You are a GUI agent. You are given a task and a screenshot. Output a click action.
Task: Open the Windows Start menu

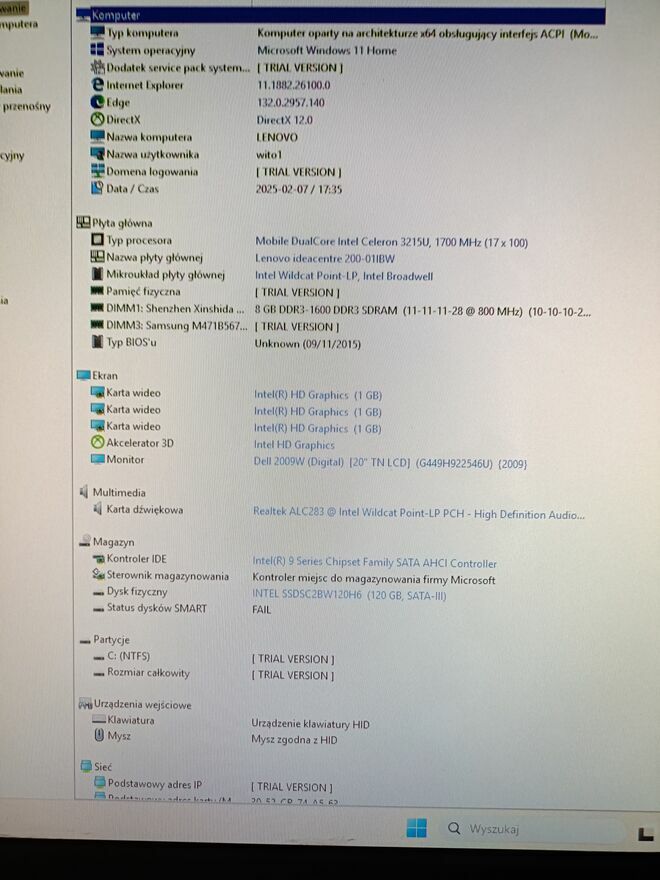point(416,828)
